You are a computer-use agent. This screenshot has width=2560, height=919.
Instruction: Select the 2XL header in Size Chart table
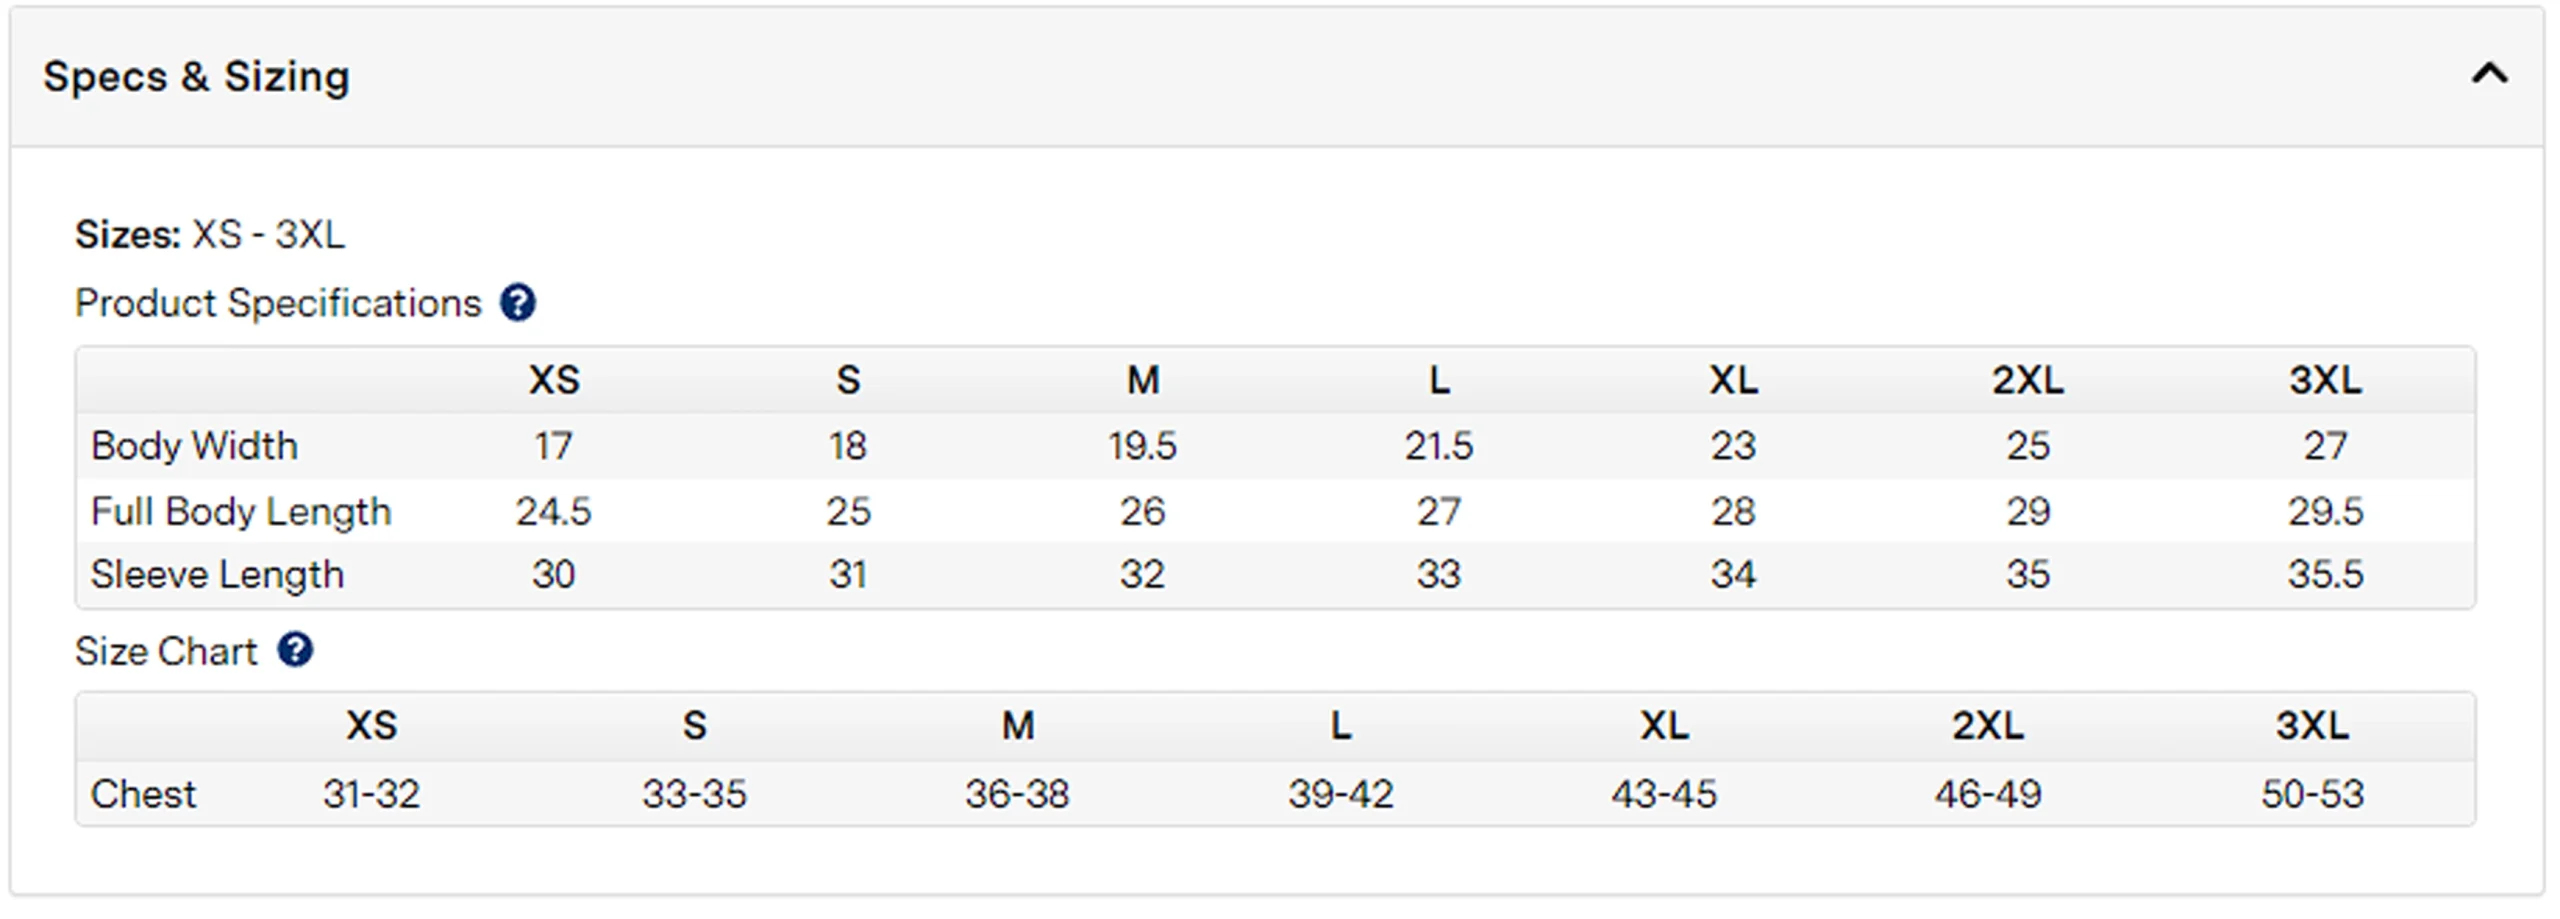point(1988,725)
